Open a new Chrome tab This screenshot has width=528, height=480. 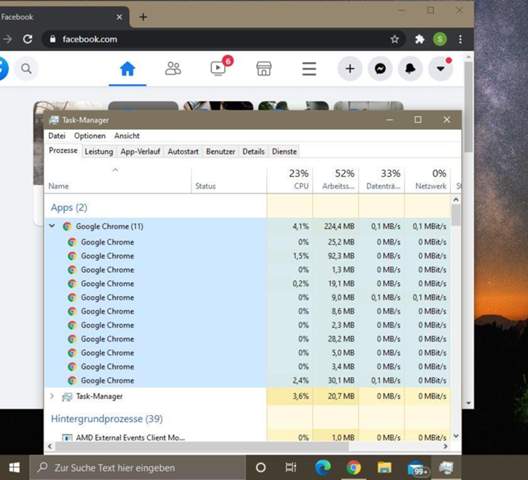(143, 17)
